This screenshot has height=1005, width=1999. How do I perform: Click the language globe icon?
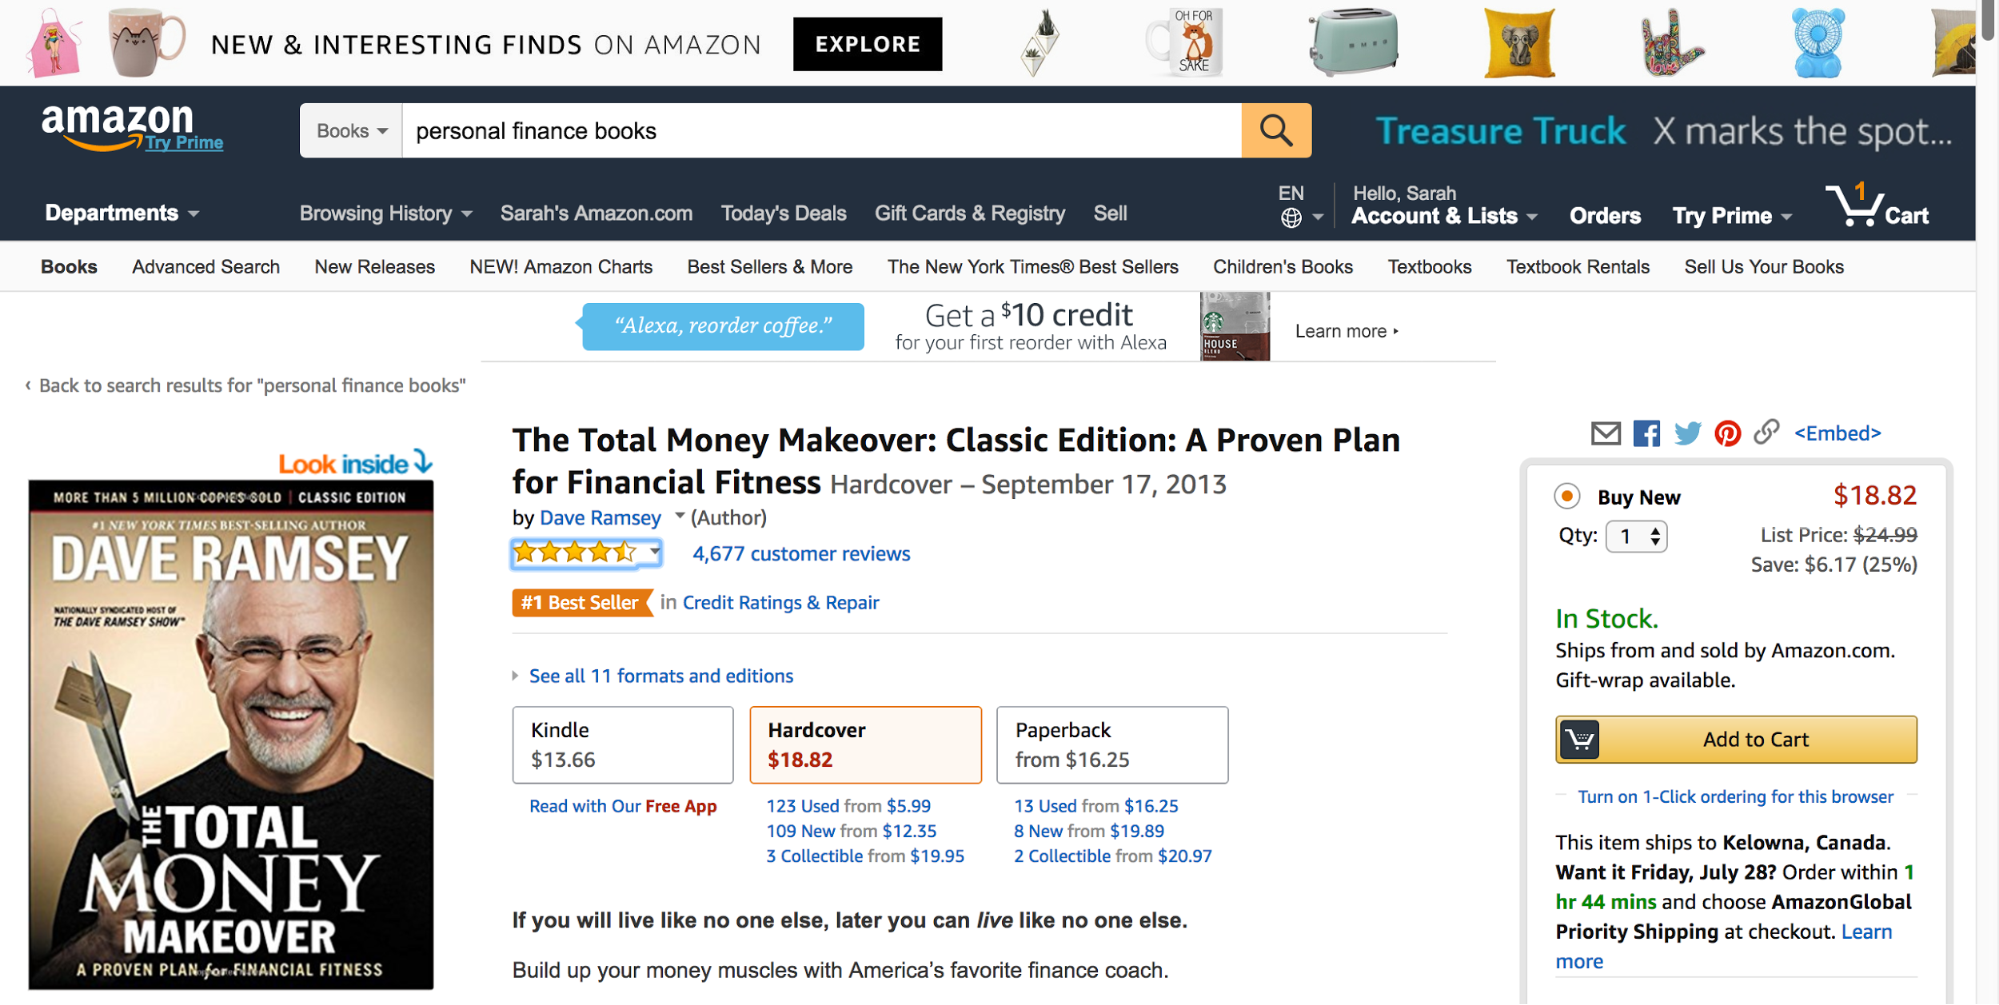coord(1291,217)
